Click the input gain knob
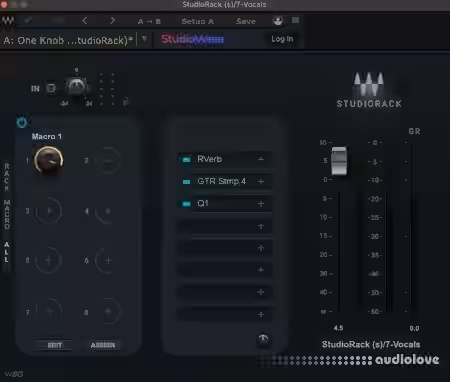Image resolution: width=450 pixels, height=382 pixels. [76, 87]
